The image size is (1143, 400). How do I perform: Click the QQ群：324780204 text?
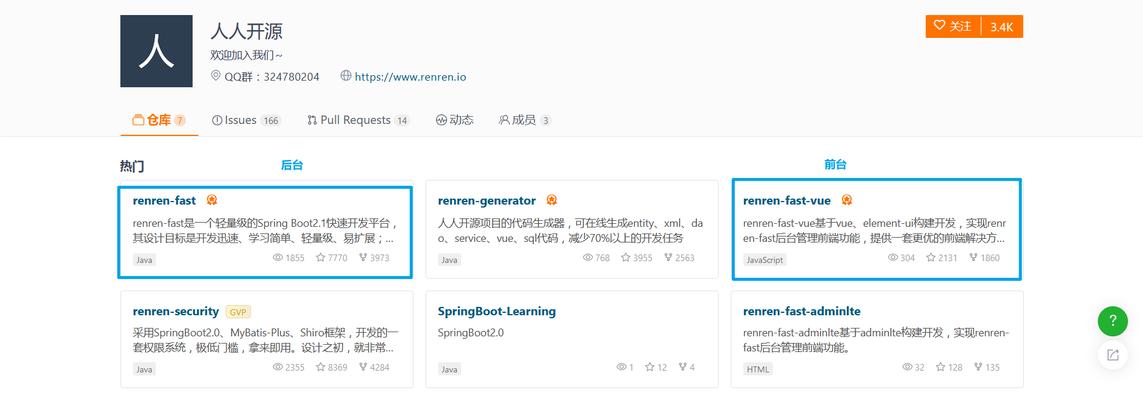pos(271,77)
